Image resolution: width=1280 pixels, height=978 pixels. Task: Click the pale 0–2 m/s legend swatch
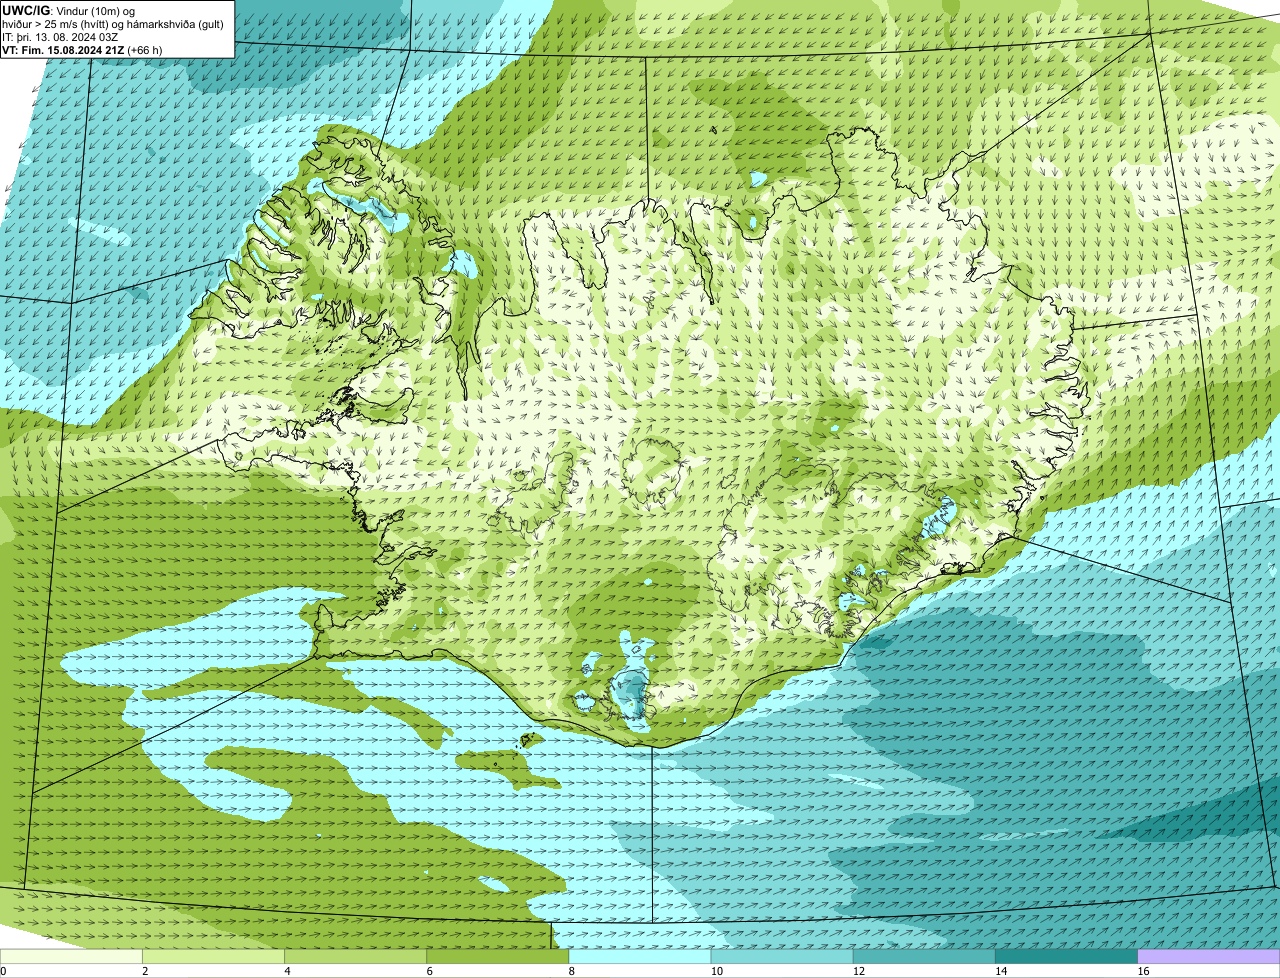click(71, 956)
